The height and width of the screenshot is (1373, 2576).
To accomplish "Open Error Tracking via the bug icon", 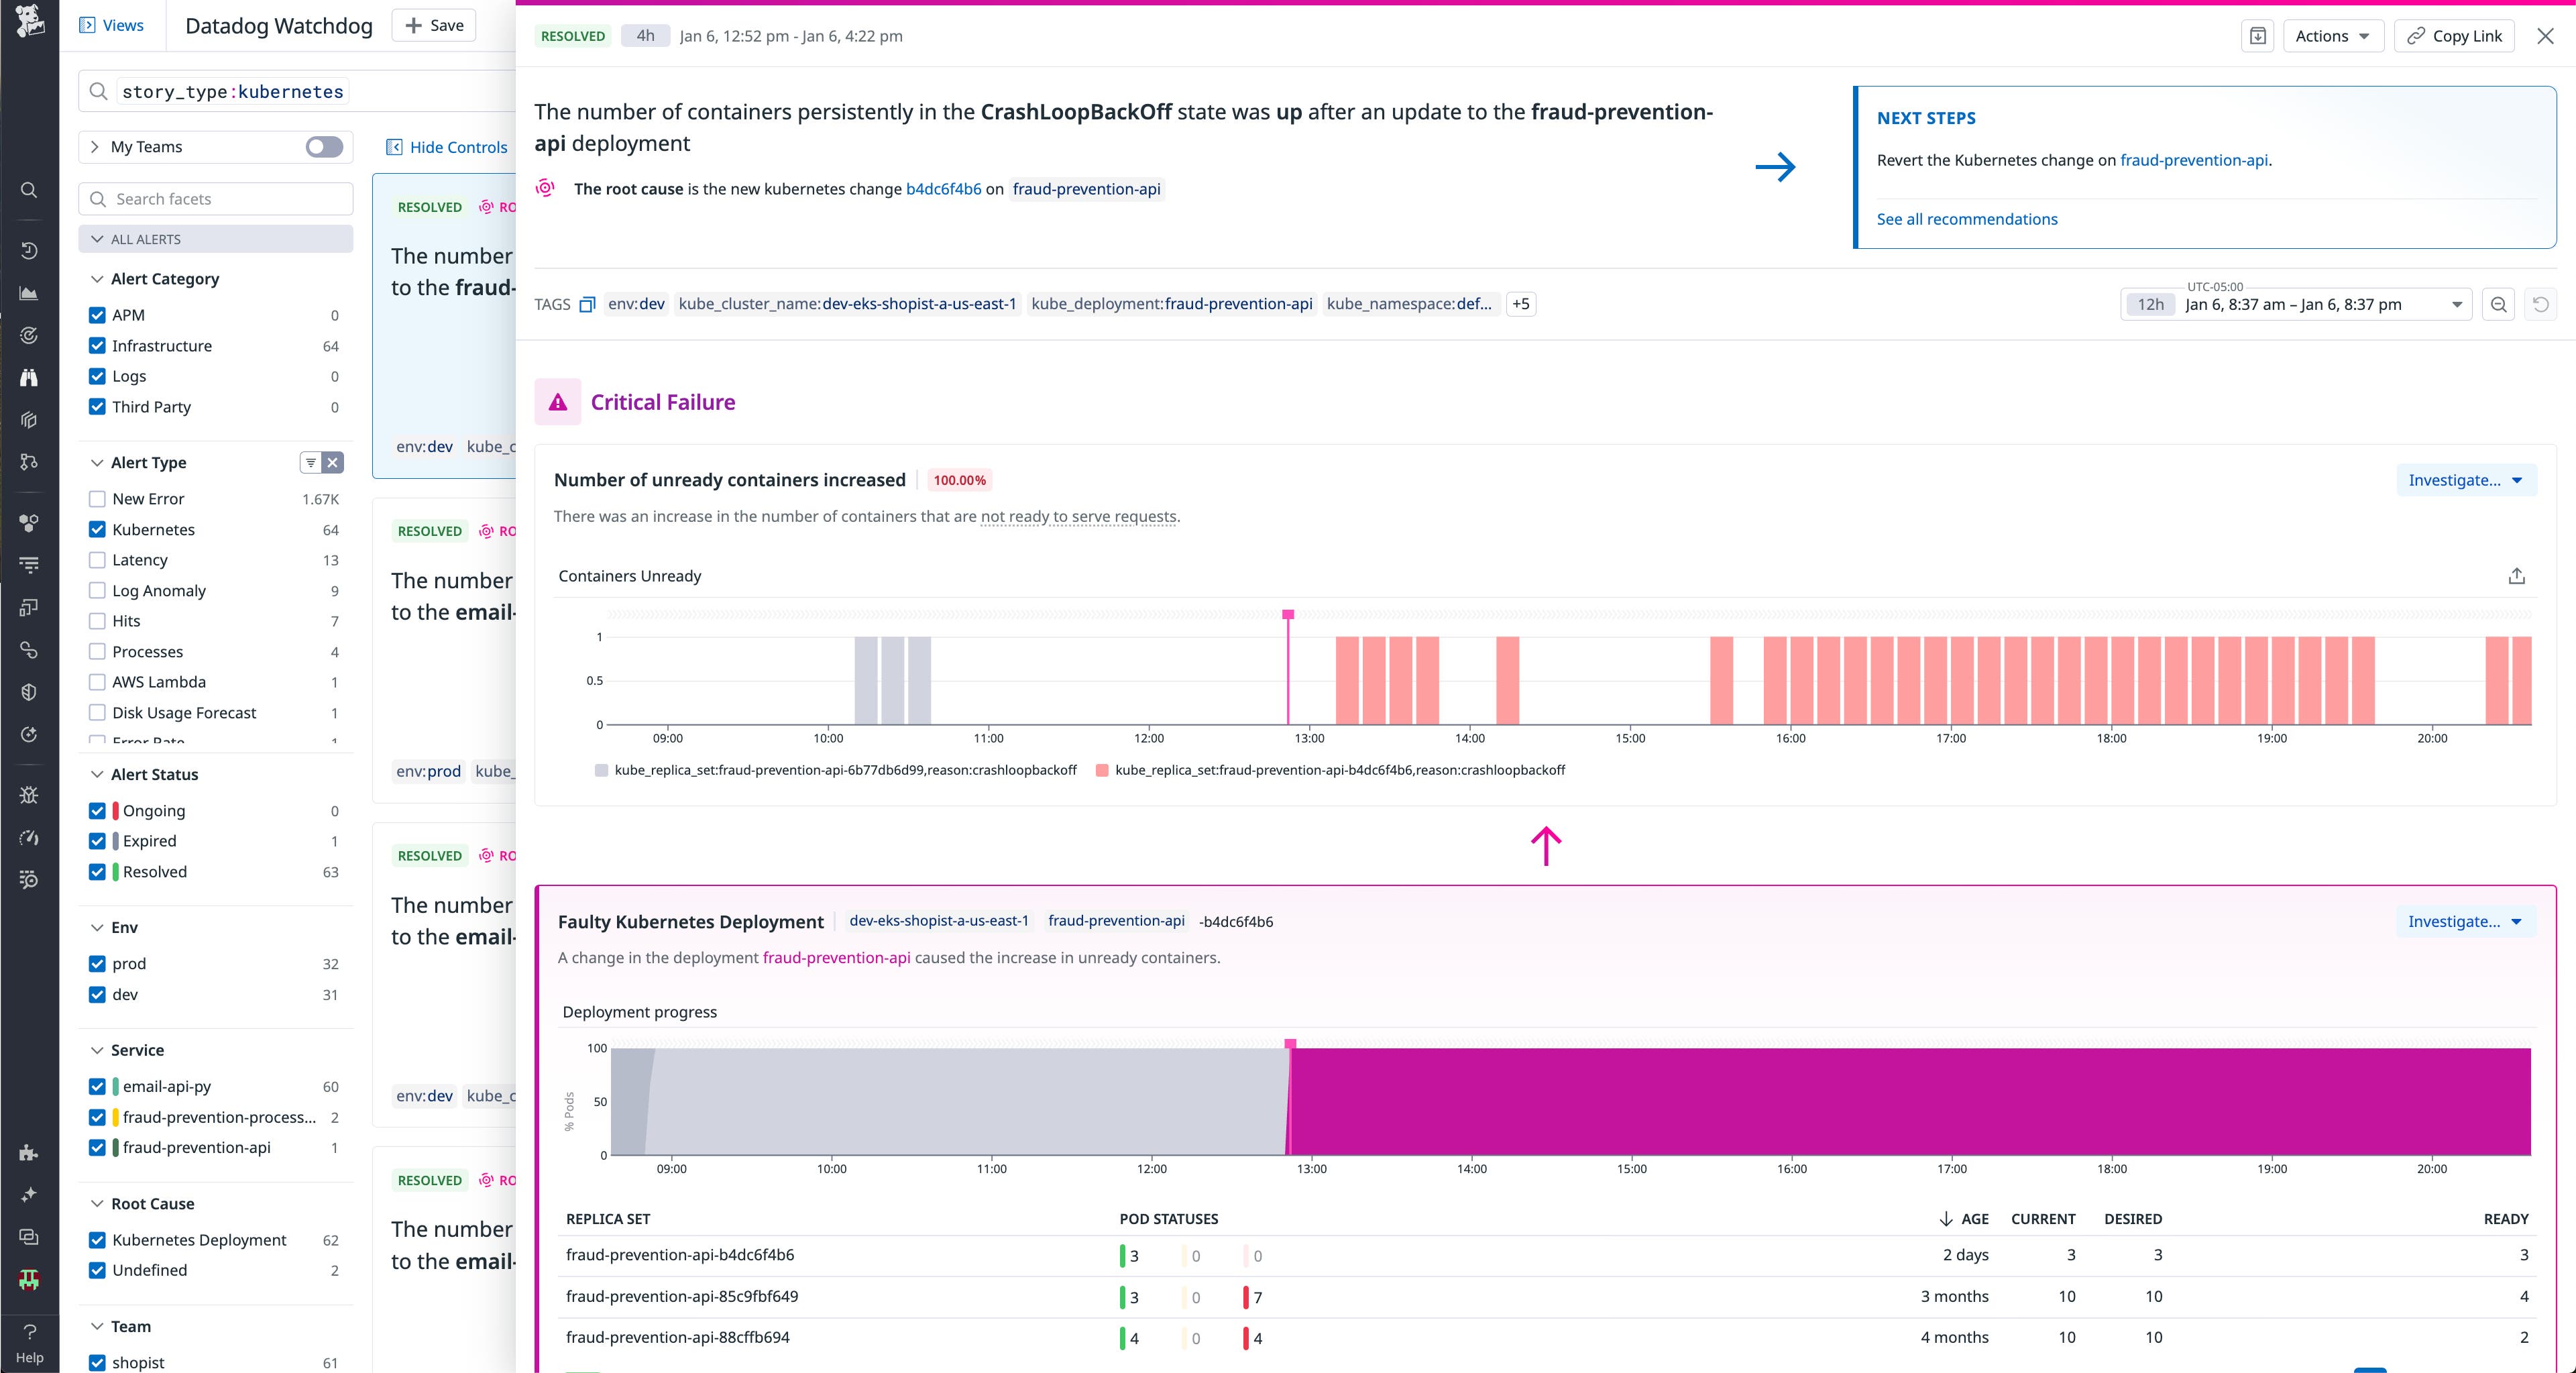I will (x=28, y=795).
